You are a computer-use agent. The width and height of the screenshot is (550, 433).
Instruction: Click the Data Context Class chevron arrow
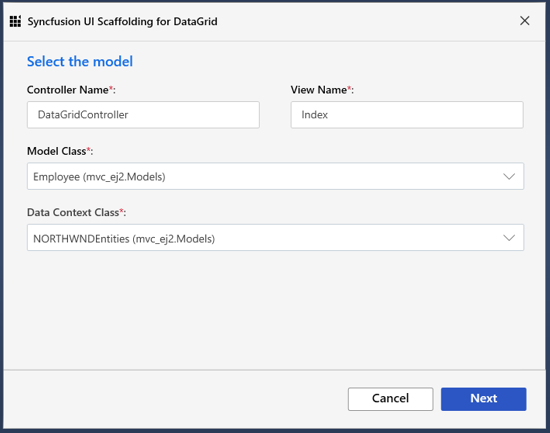(x=509, y=238)
